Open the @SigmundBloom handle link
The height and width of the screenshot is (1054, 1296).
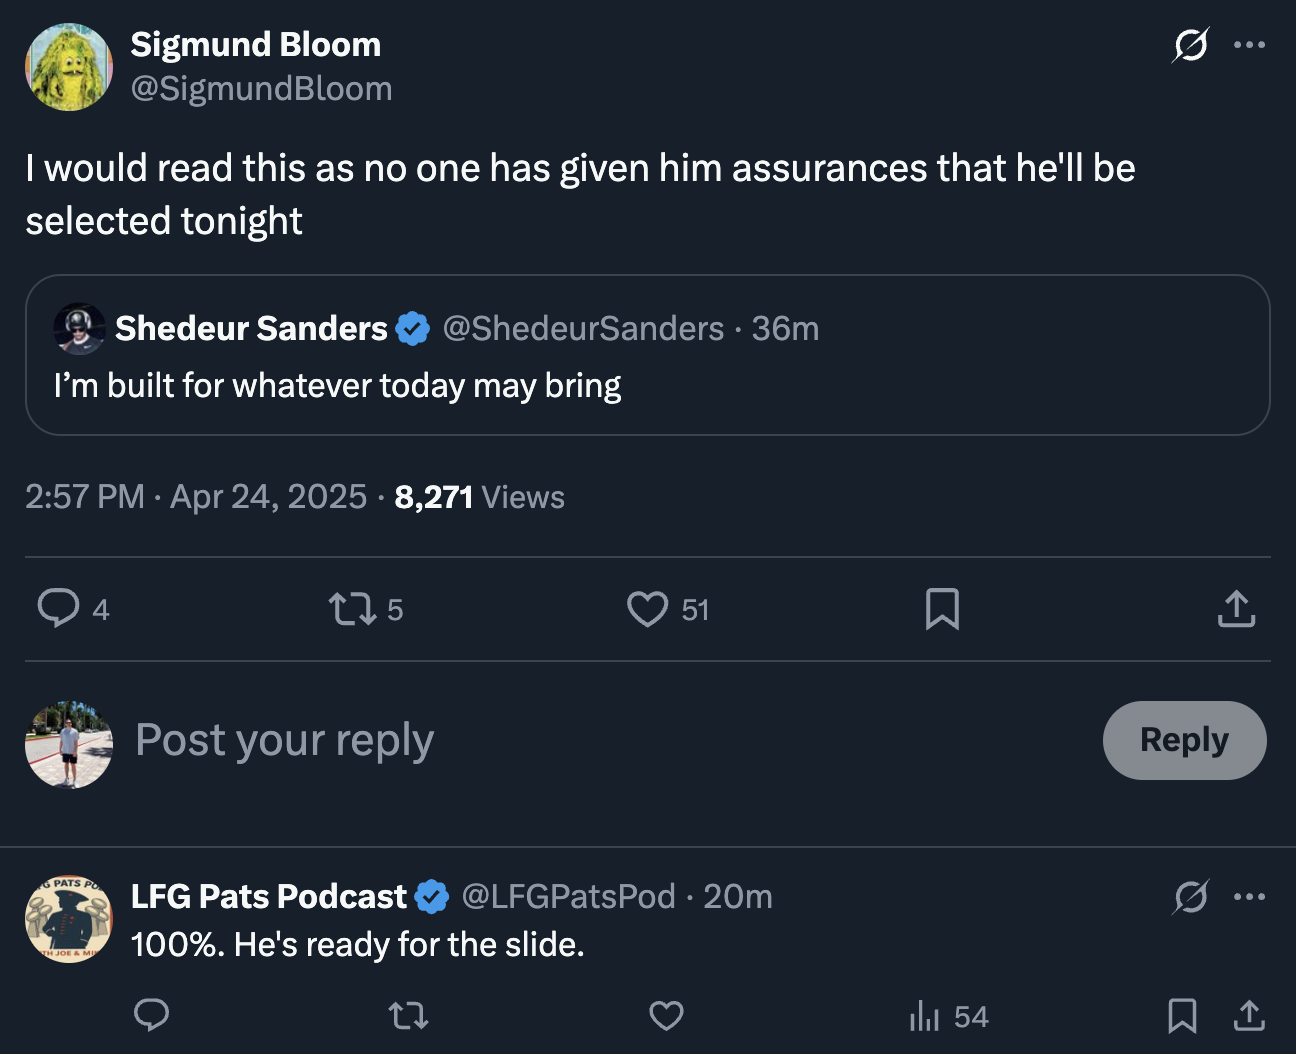coord(261,89)
